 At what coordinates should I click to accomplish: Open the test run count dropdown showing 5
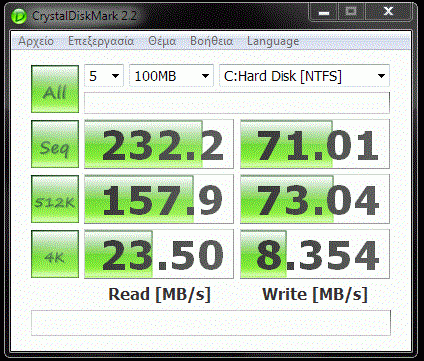tap(104, 76)
